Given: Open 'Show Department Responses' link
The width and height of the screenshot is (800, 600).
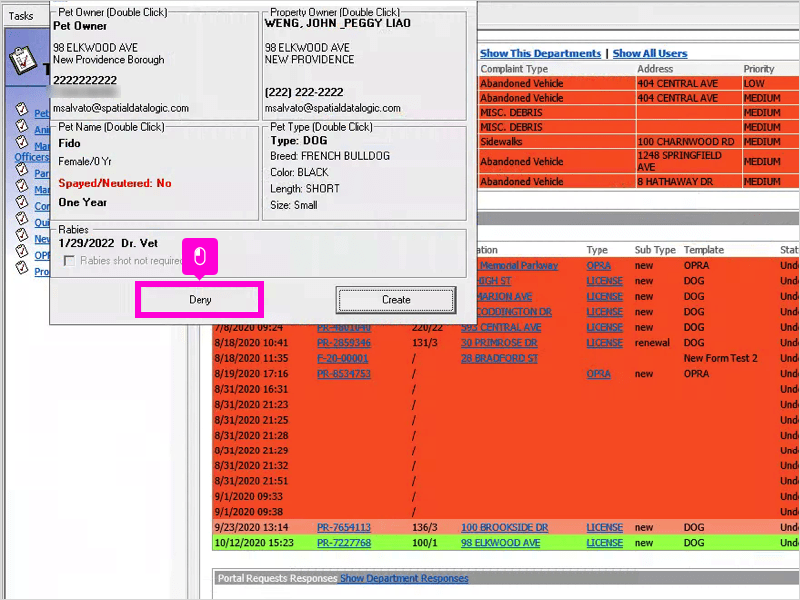Looking at the screenshot, I should tap(404, 578).
